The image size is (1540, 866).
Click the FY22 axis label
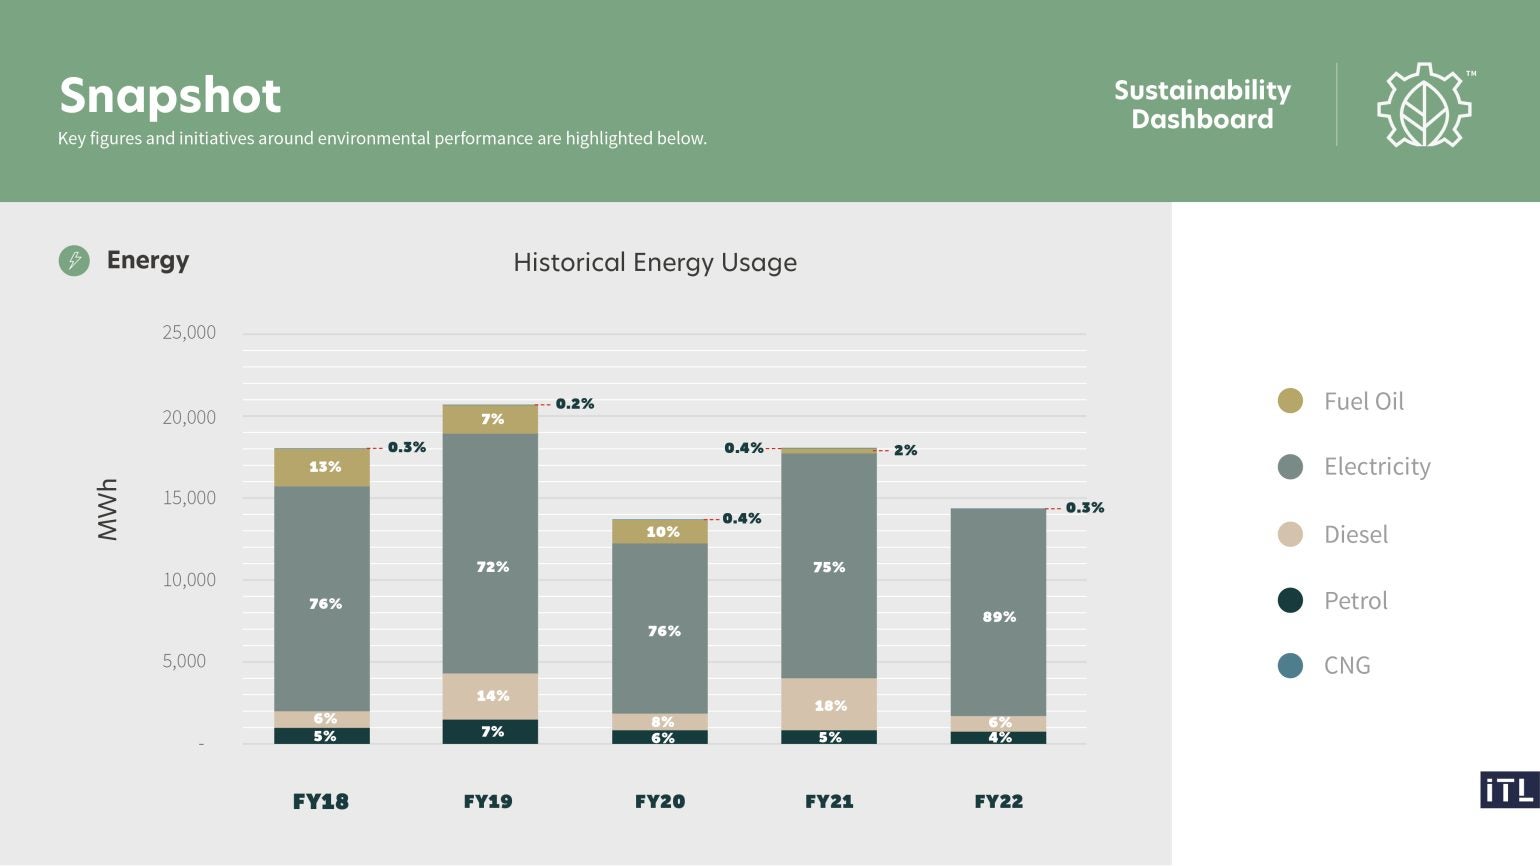pos(998,801)
